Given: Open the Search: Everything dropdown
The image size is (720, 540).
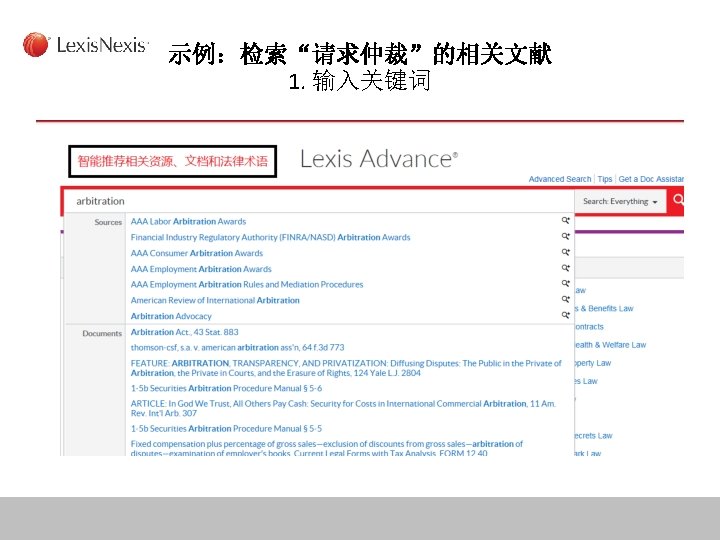Looking at the screenshot, I should 620,201.
